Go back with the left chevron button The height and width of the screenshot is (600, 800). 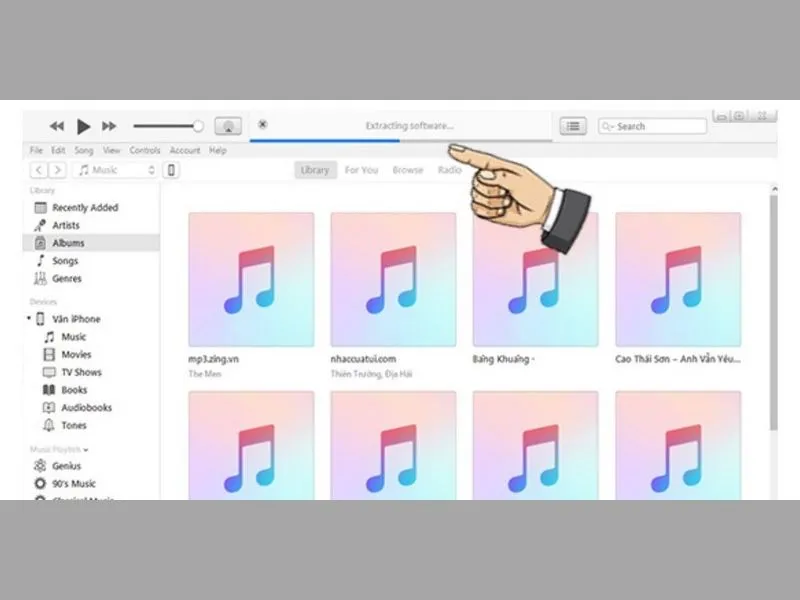[39, 170]
